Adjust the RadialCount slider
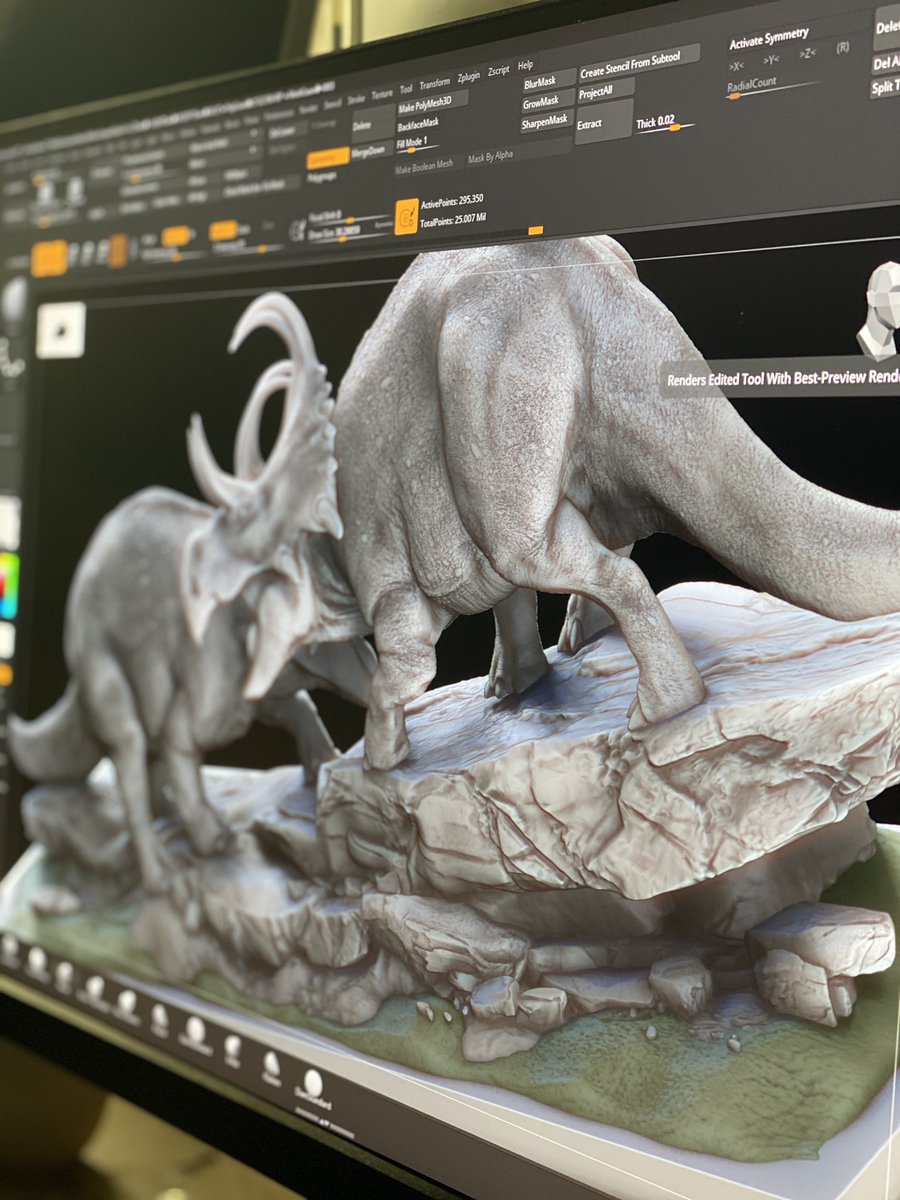This screenshot has height=1200, width=900. coord(772,88)
